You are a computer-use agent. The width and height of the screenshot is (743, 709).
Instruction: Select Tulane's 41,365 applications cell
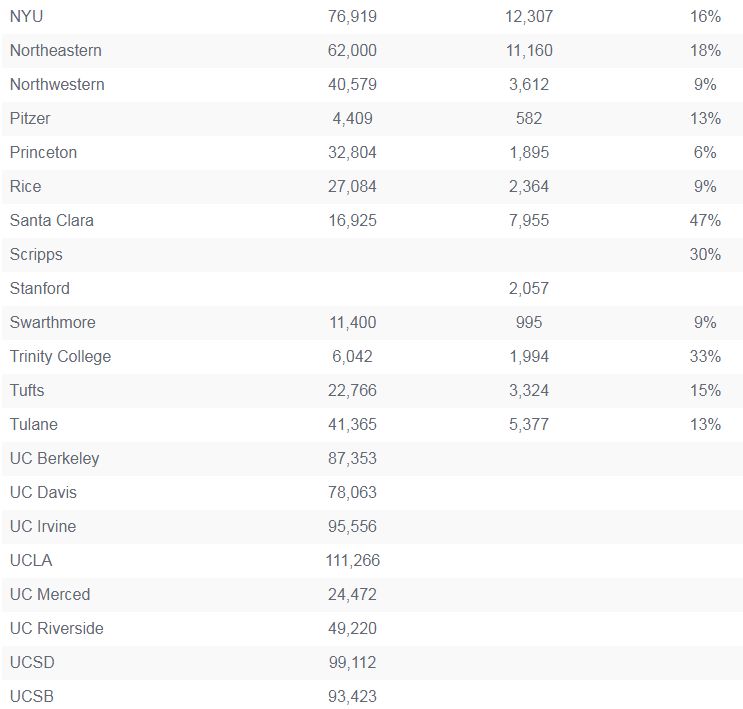pyautogui.click(x=352, y=424)
